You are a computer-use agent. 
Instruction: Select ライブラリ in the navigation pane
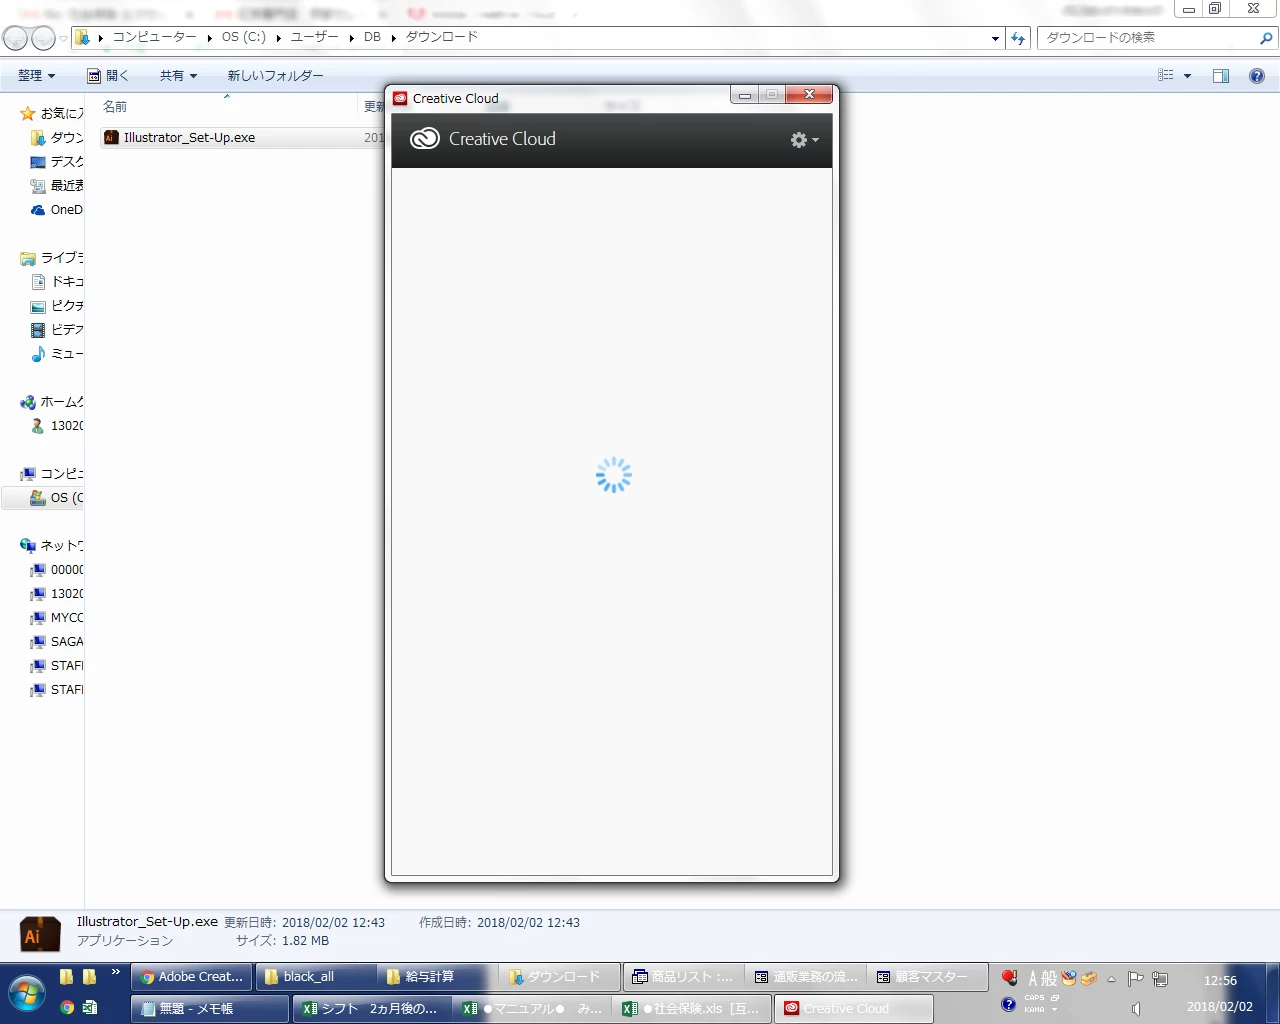coord(52,257)
